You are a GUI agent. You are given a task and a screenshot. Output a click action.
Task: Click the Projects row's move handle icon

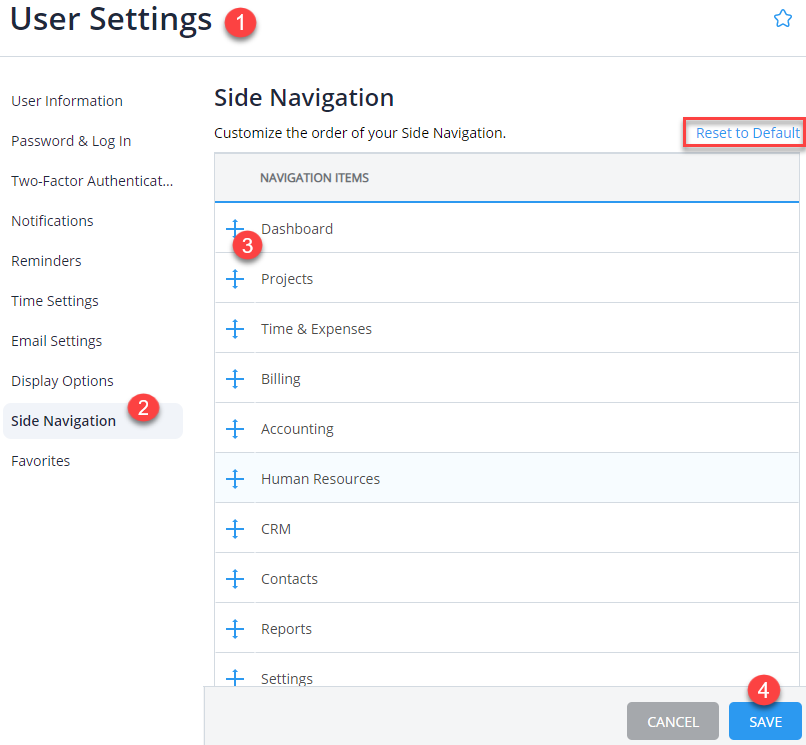click(235, 279)
